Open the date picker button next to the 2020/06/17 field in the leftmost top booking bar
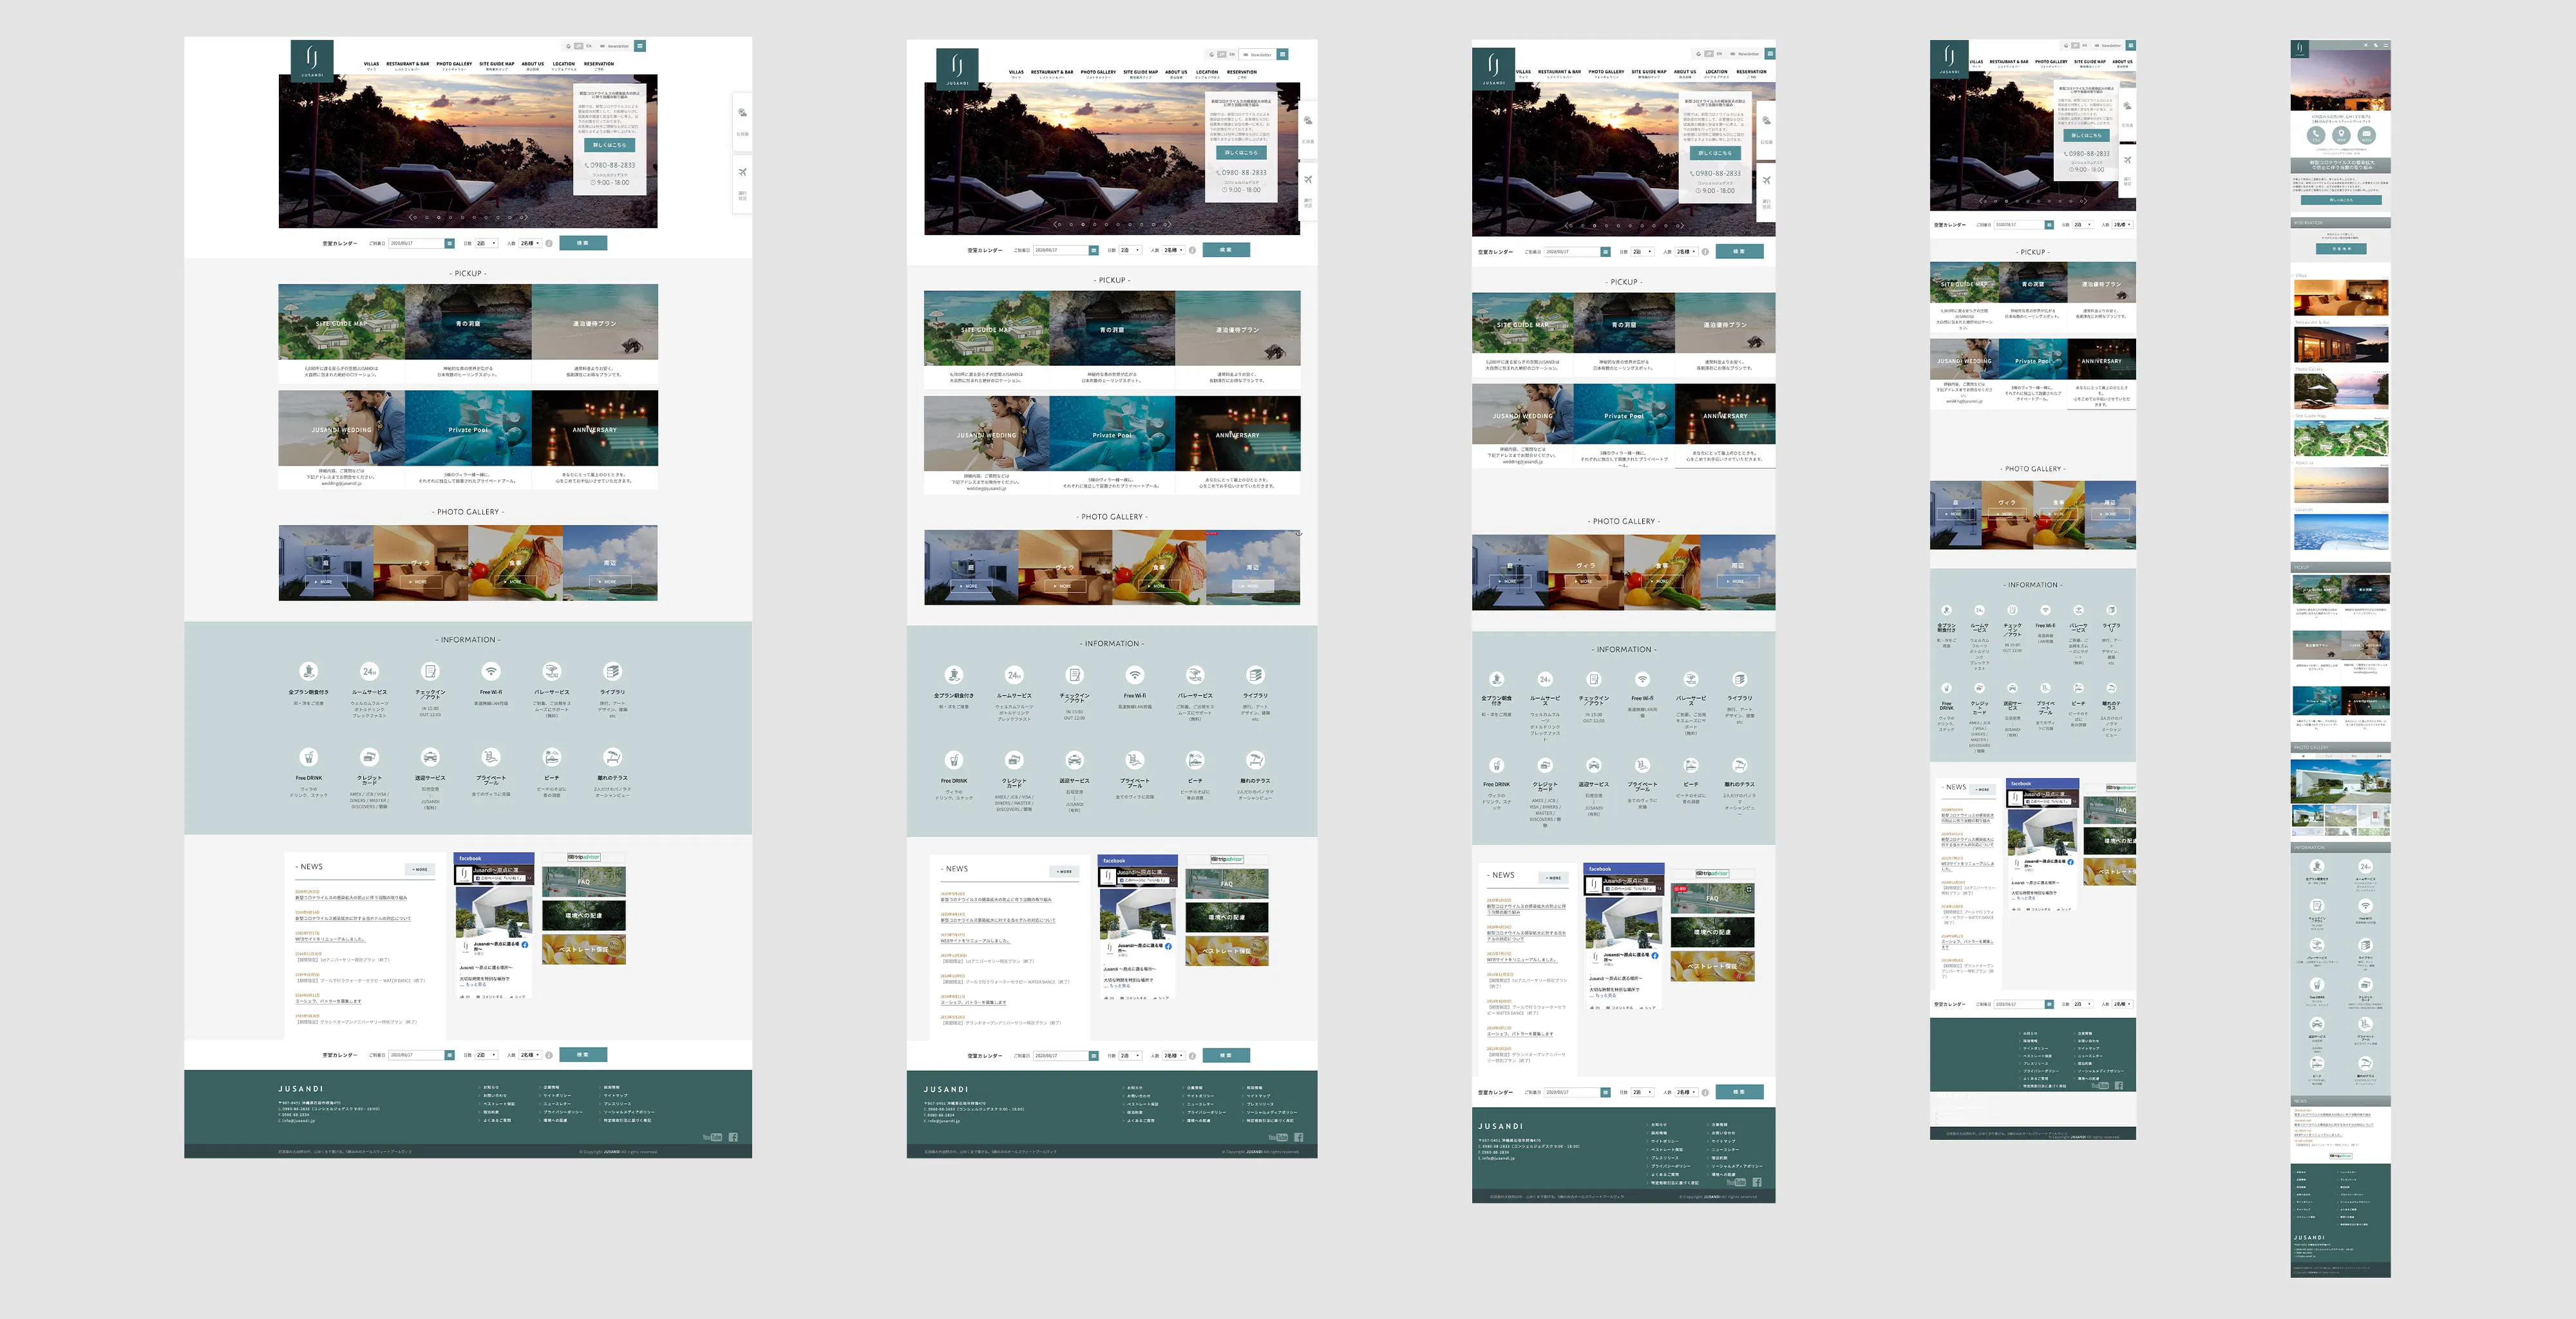This screenshot has height=1319, width=2576. coord(450,243)
